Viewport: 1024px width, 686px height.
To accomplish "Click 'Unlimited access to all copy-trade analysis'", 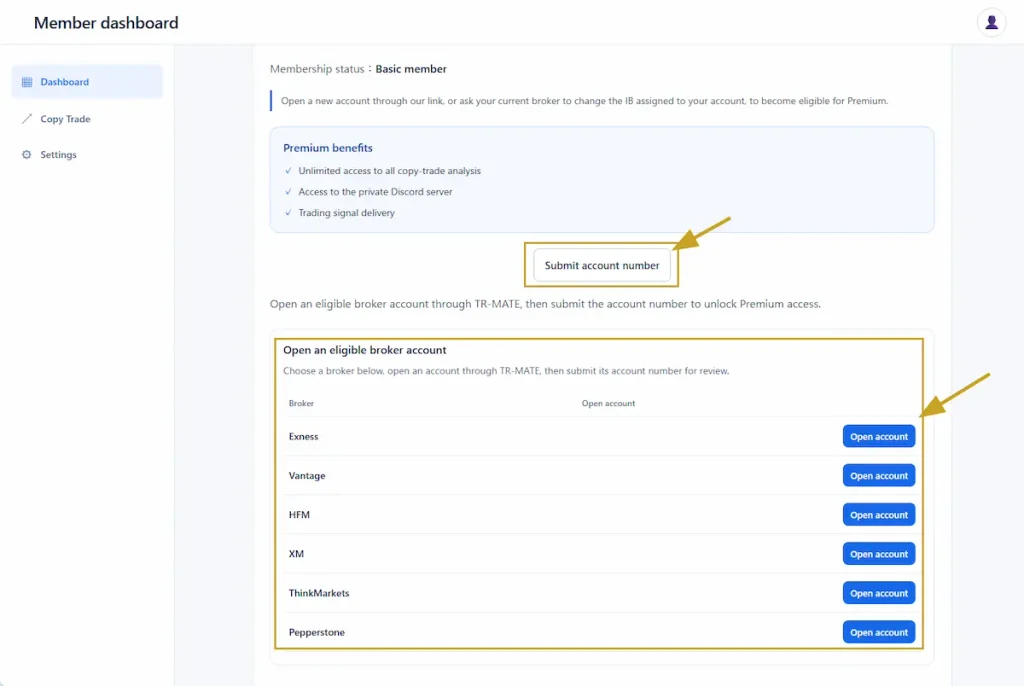I will (389, 171).
